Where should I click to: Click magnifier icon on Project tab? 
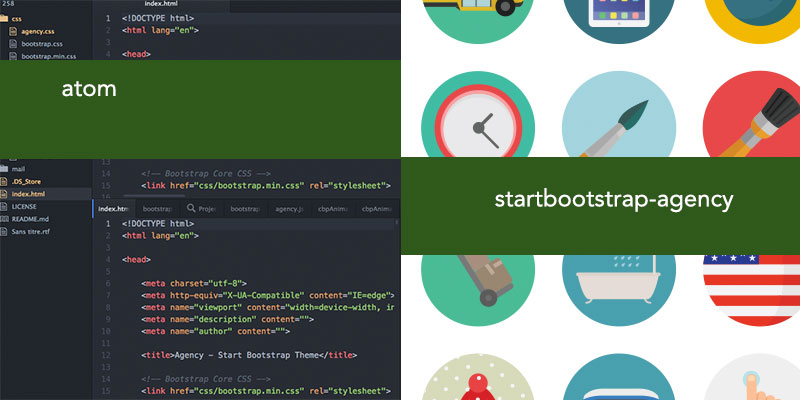(191, 208)
